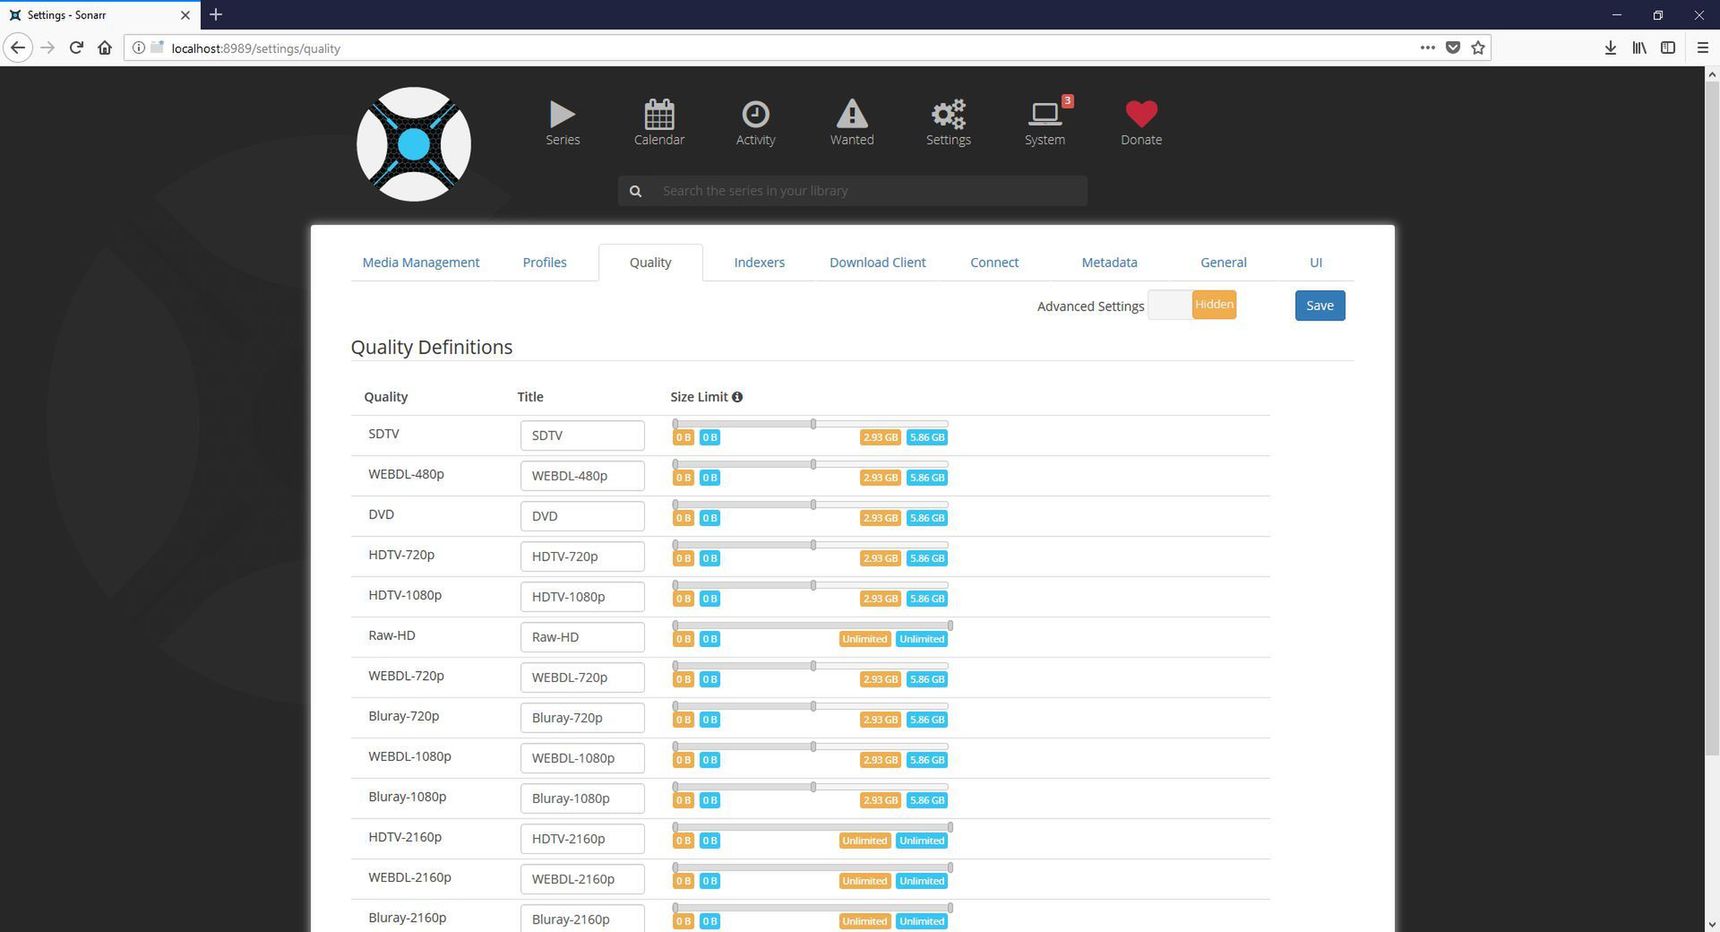Click the Raw-HD slider max handle
The height and width of the screenshot is (932, 1720).
[950, 626]
